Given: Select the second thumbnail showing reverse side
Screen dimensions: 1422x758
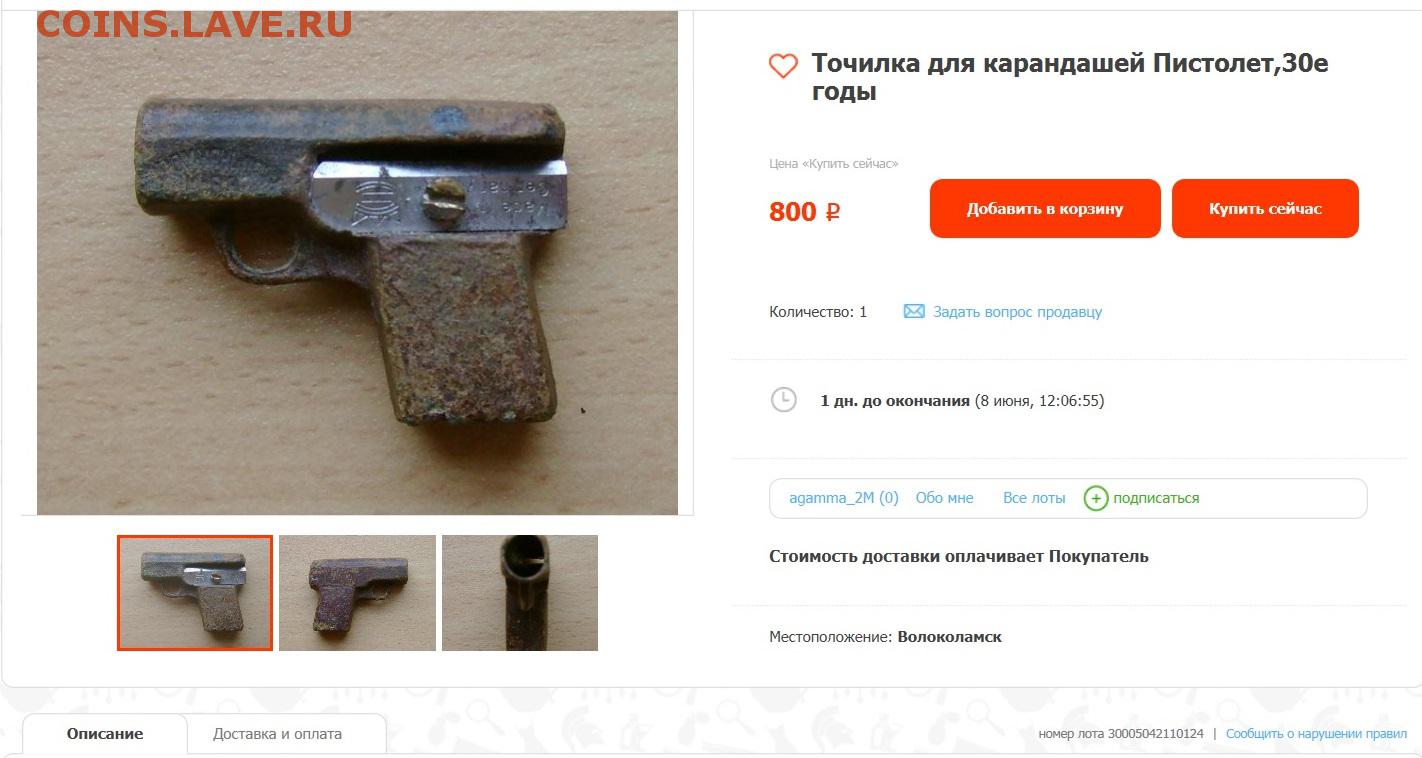Looking at the screenshot, I should coord(357,593).
